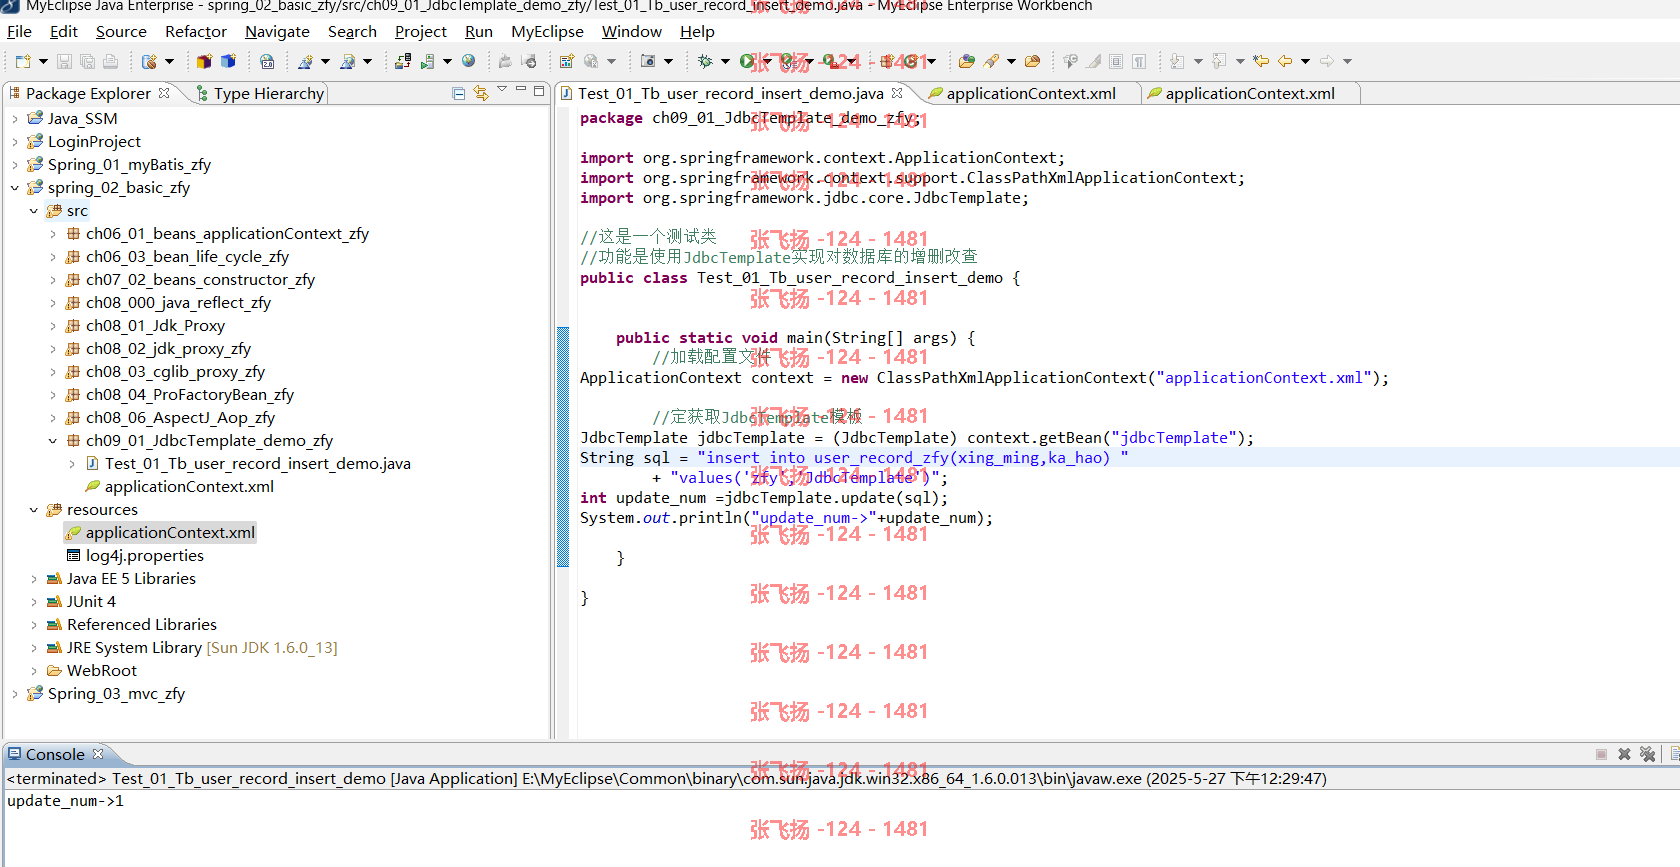The height and width of the screenshot is (867, 1680).
Task: Click the Terminate square in Console
Action: 1601,754
